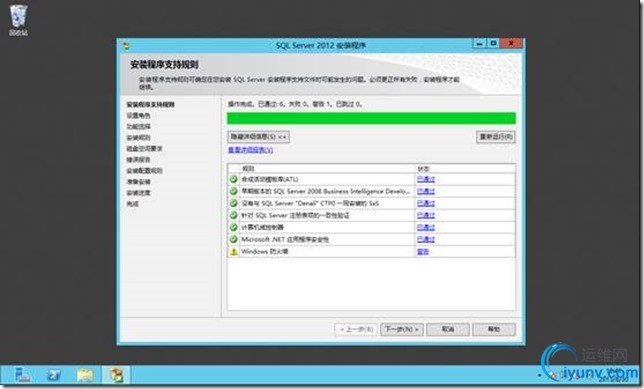Open 已通过 link for SQL Server 2008 BI rule
644x389 pixels.
click(x=426, y=191)
